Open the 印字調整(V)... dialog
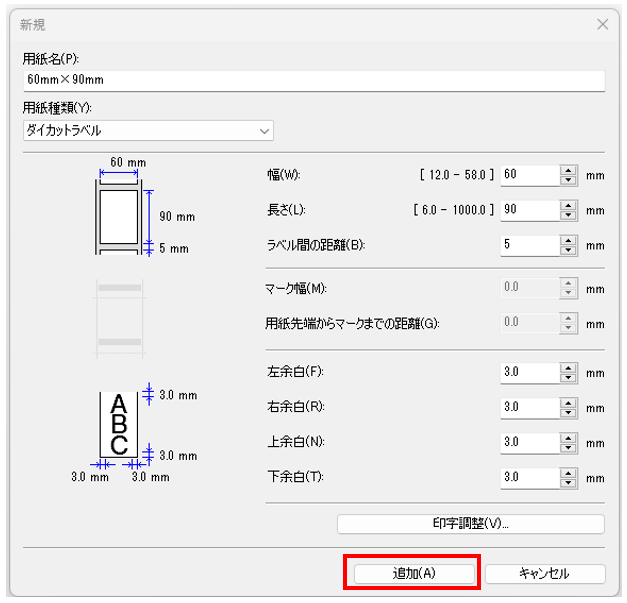The height and width of the screenshot is (603, 627). tap(470, 524)
